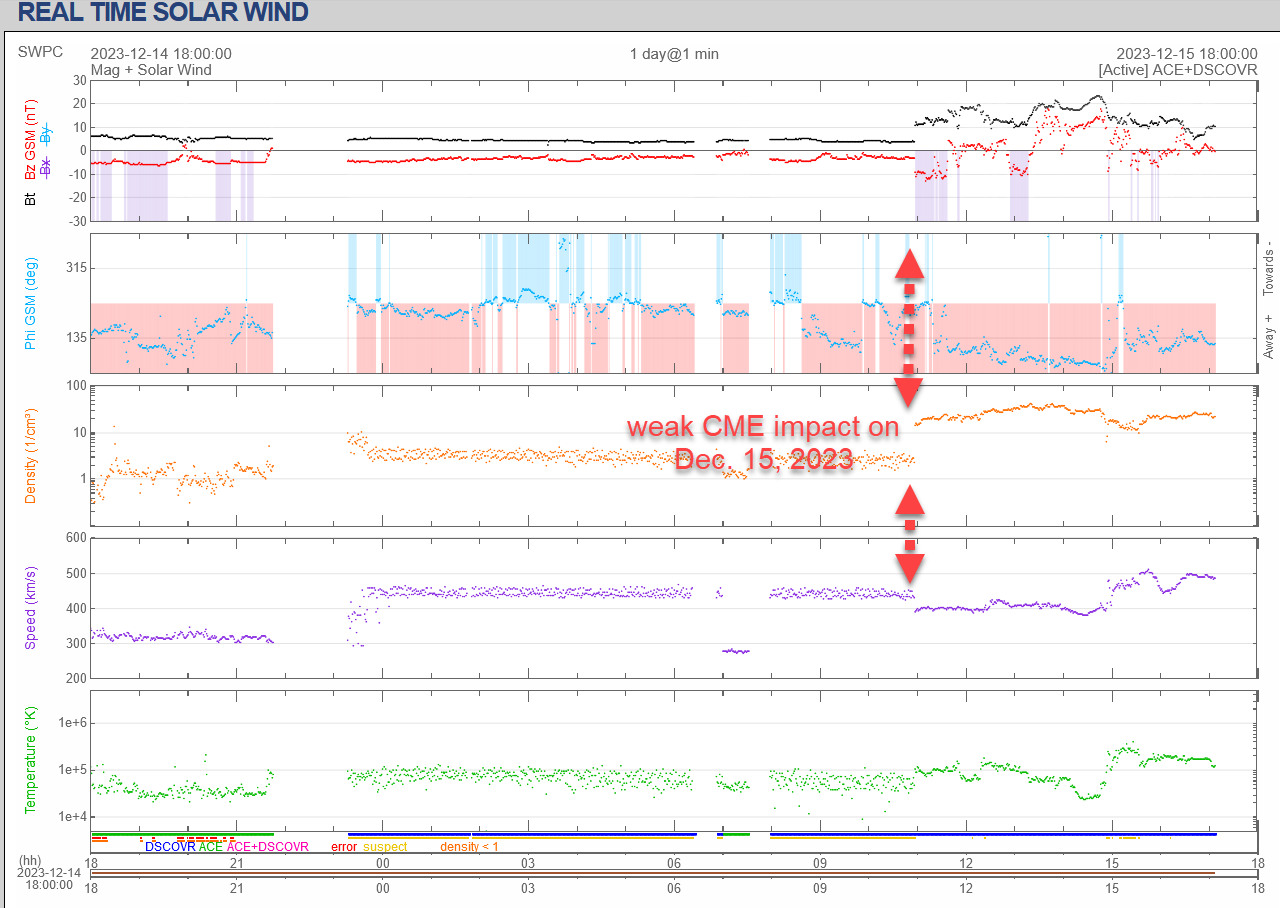Select the 1 day@1 min resolution label
The image size is (1280, 908).
(674, 54)
